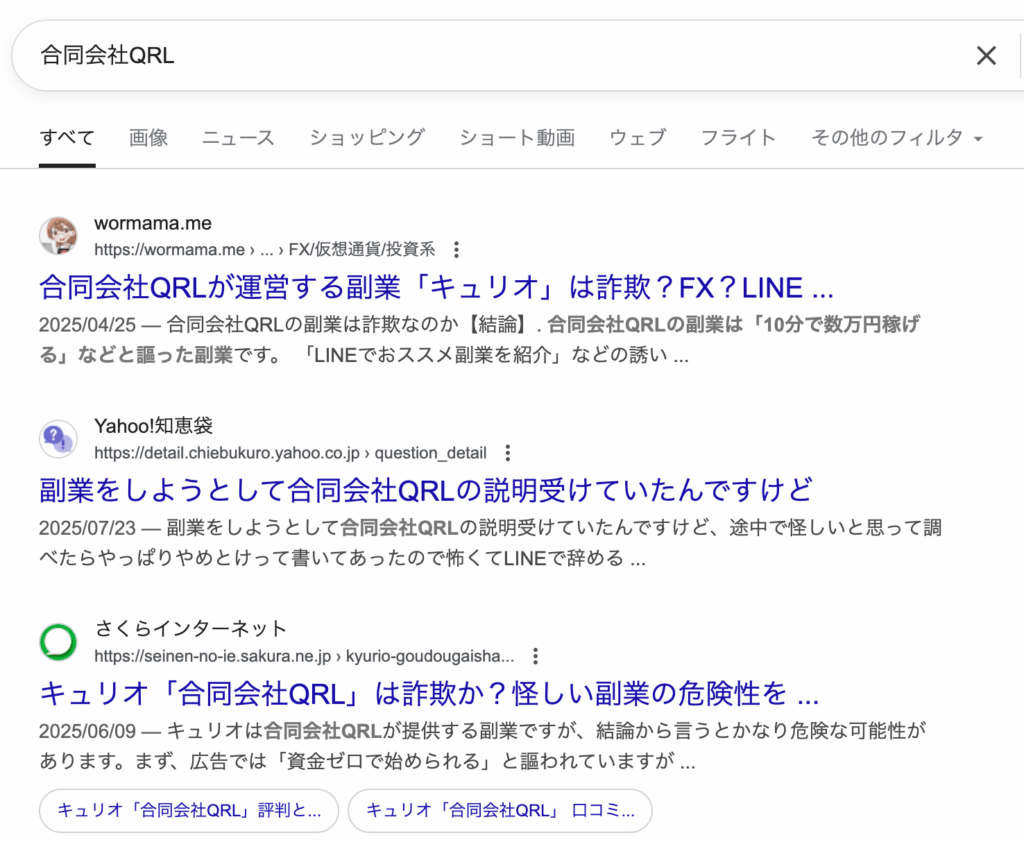The height and width of the screenshot is (842, 1024).
Task: Click the キュリオ「合同会社QRL」評判と... sitelink chip
Action: click(x=189, y=811)
